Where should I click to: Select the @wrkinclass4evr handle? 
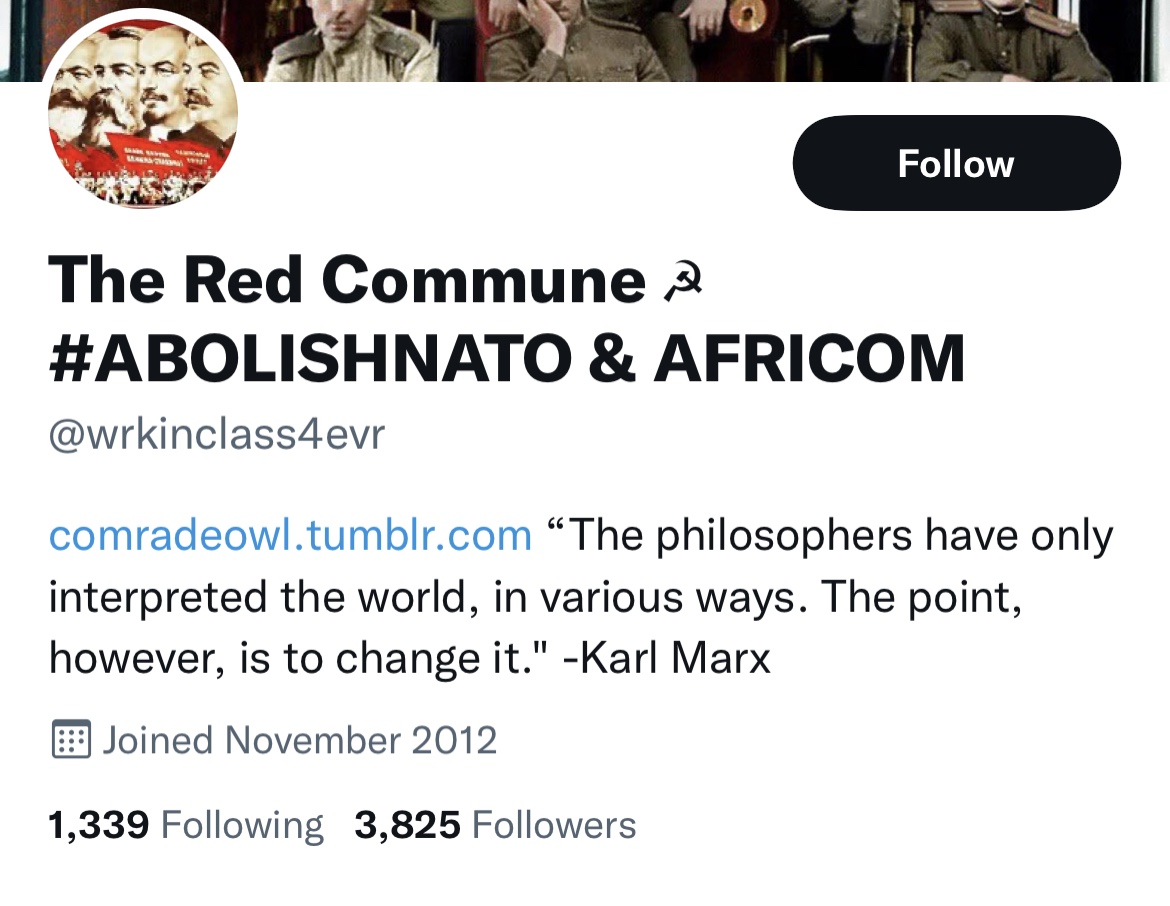[216, 436]
